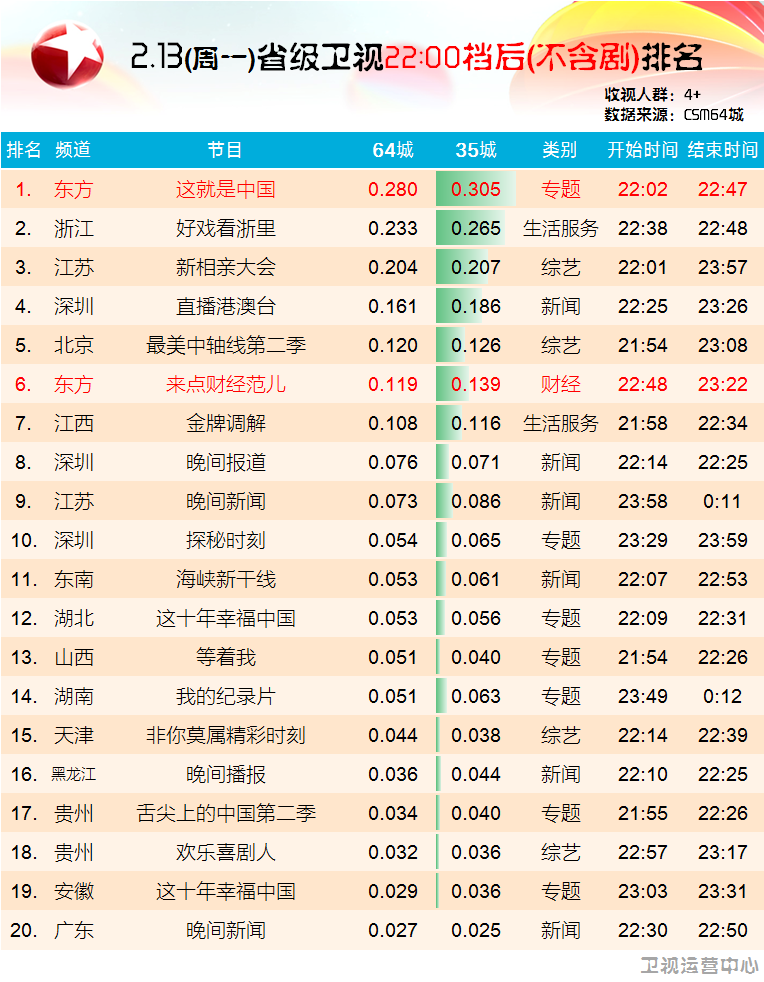This screenshot has width=764, height=982.
Task: Click category 生活服务 for 好戏看浙里
Action: pos(560,228)
